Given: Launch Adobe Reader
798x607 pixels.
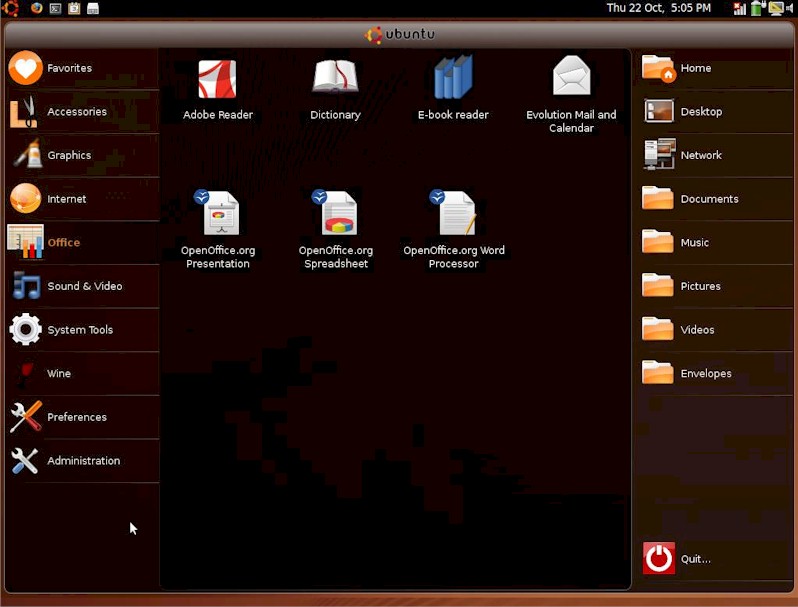Looking at the screenshot, I should pyautogui.click(x=217, y=90).
